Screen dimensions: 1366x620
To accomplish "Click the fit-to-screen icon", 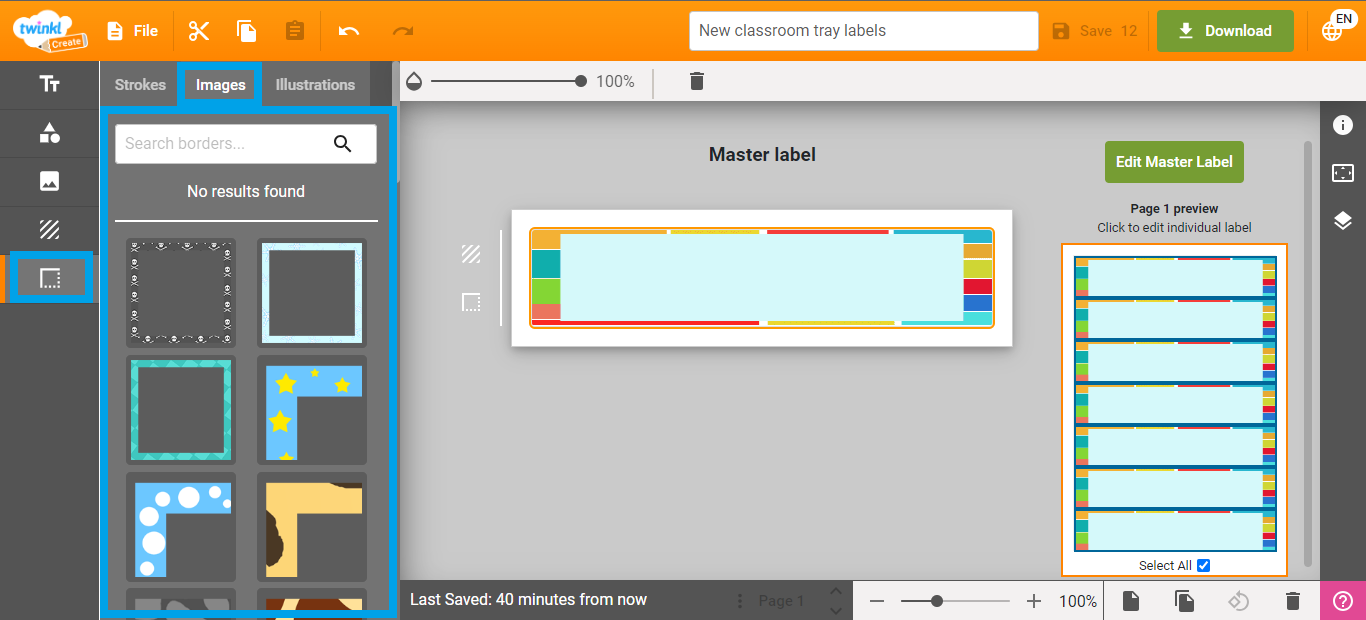I will [x=1343, y=173].
